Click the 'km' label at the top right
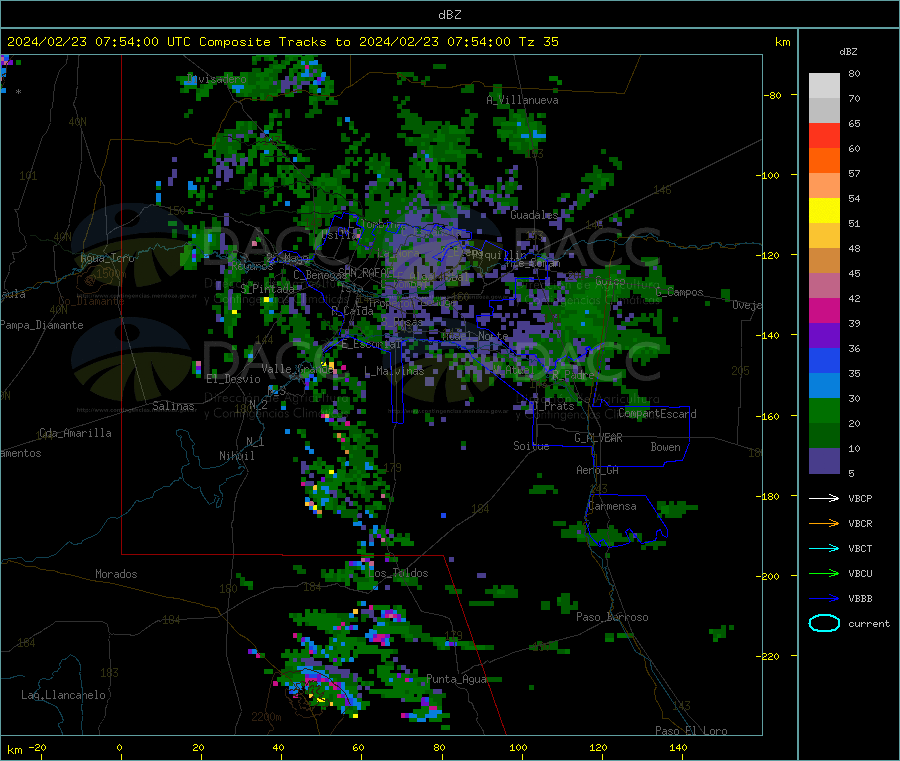This screenshot has width=900, height=761. click(782, 42)
